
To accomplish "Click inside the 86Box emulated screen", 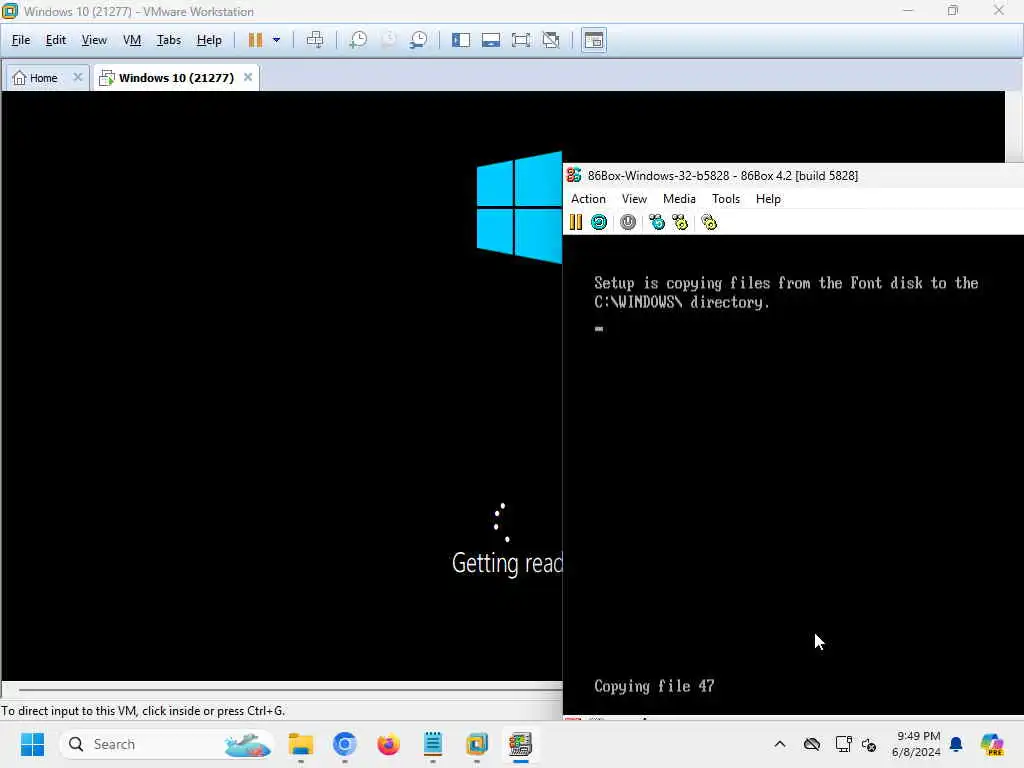I will (x=793, y=475).
